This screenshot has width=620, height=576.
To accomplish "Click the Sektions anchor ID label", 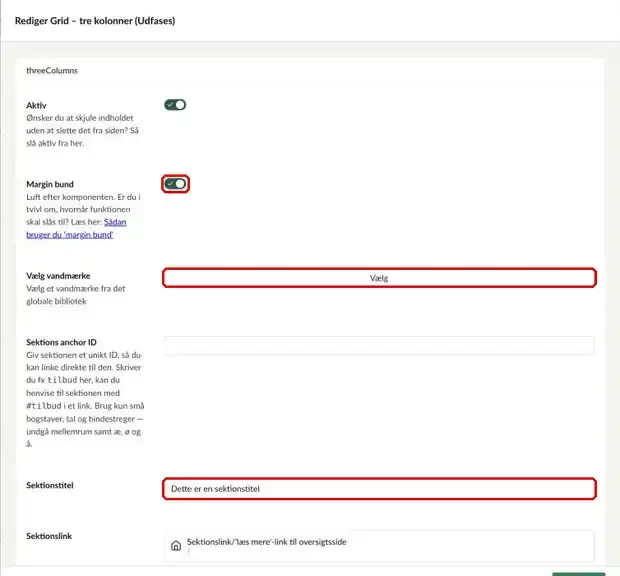I will point(61,342).
